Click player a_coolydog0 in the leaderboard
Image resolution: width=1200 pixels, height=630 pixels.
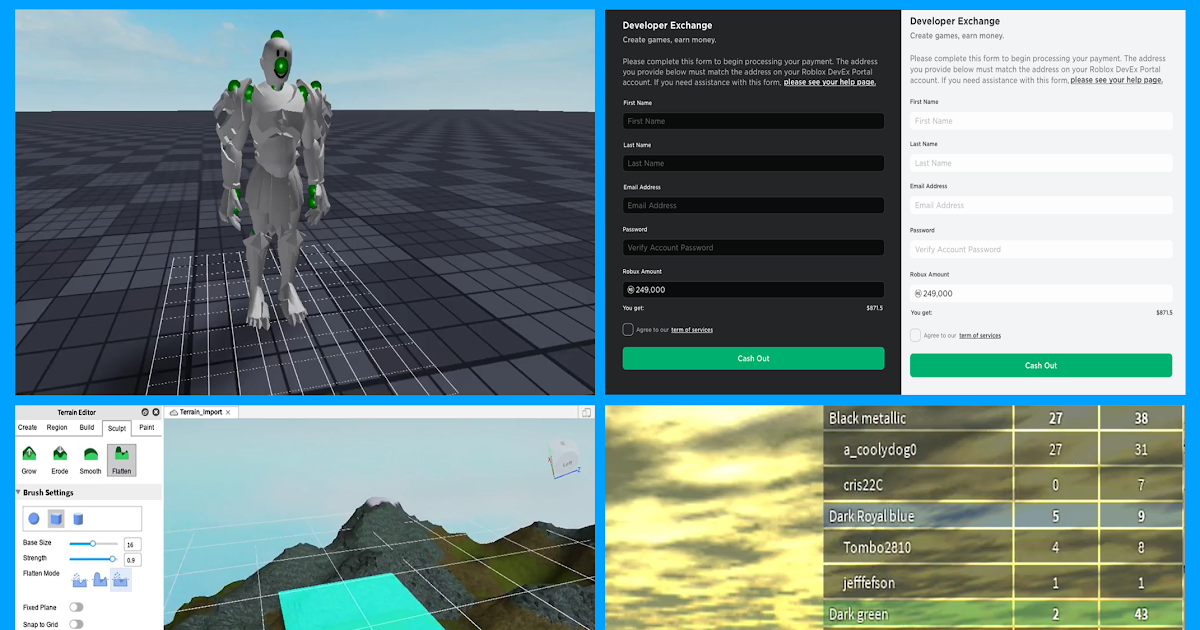(x=1004, y=450)
